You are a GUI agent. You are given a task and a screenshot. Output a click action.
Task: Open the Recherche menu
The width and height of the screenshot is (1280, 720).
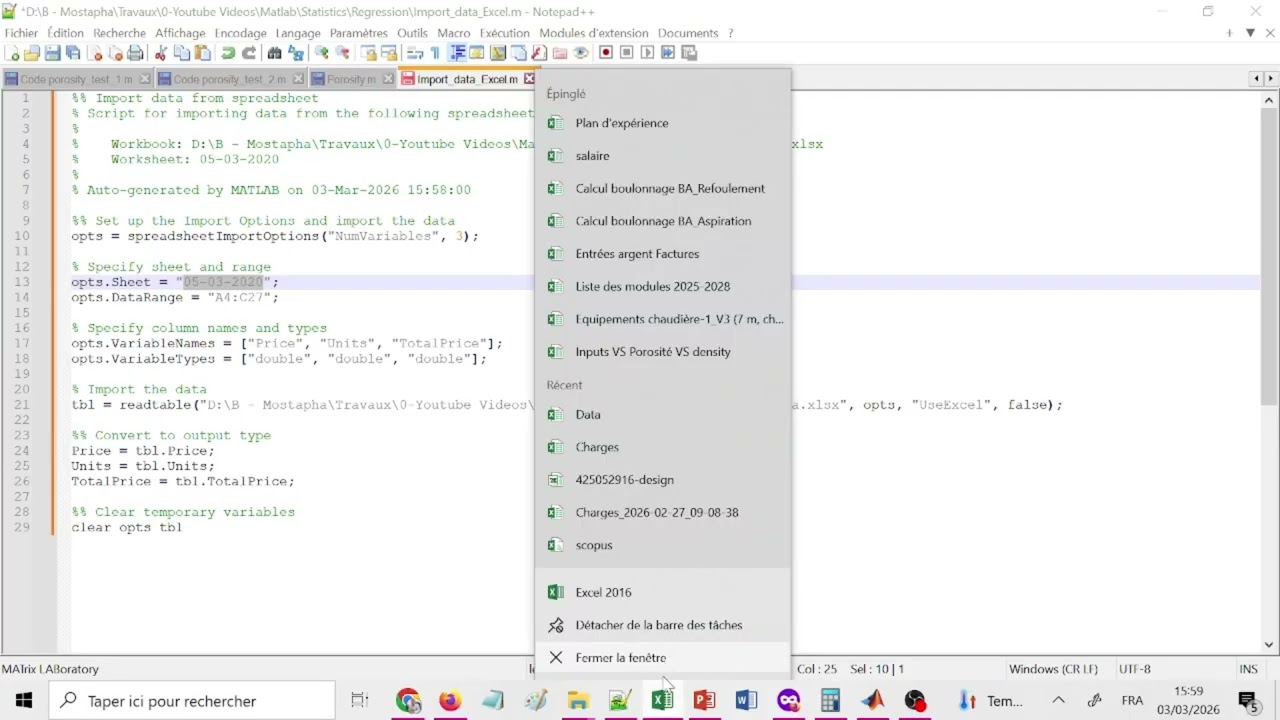pos(119,33)
